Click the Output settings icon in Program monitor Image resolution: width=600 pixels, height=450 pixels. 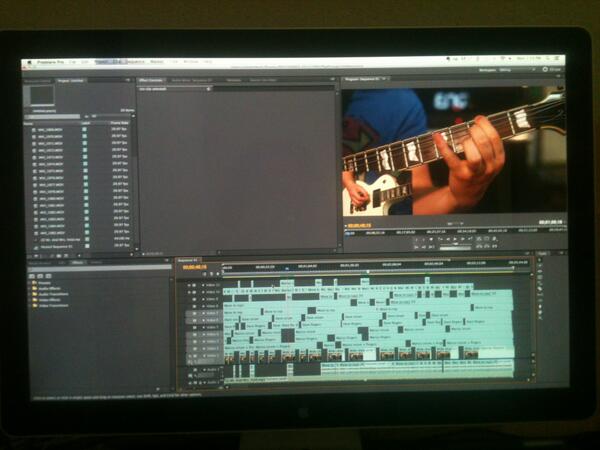[494, 239]
